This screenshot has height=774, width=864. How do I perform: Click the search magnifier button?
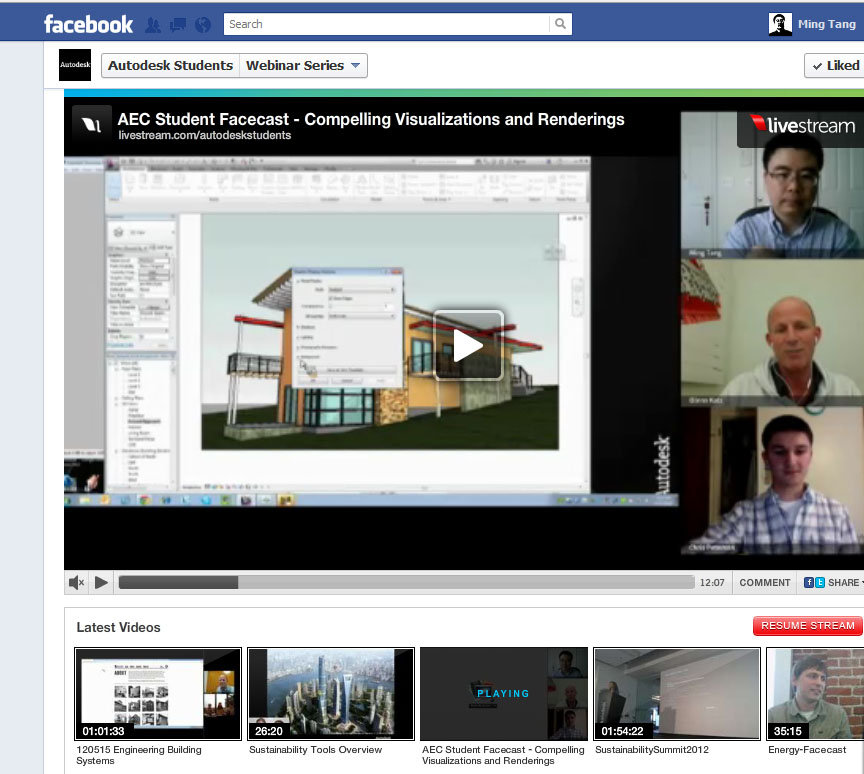pos(560,24)
